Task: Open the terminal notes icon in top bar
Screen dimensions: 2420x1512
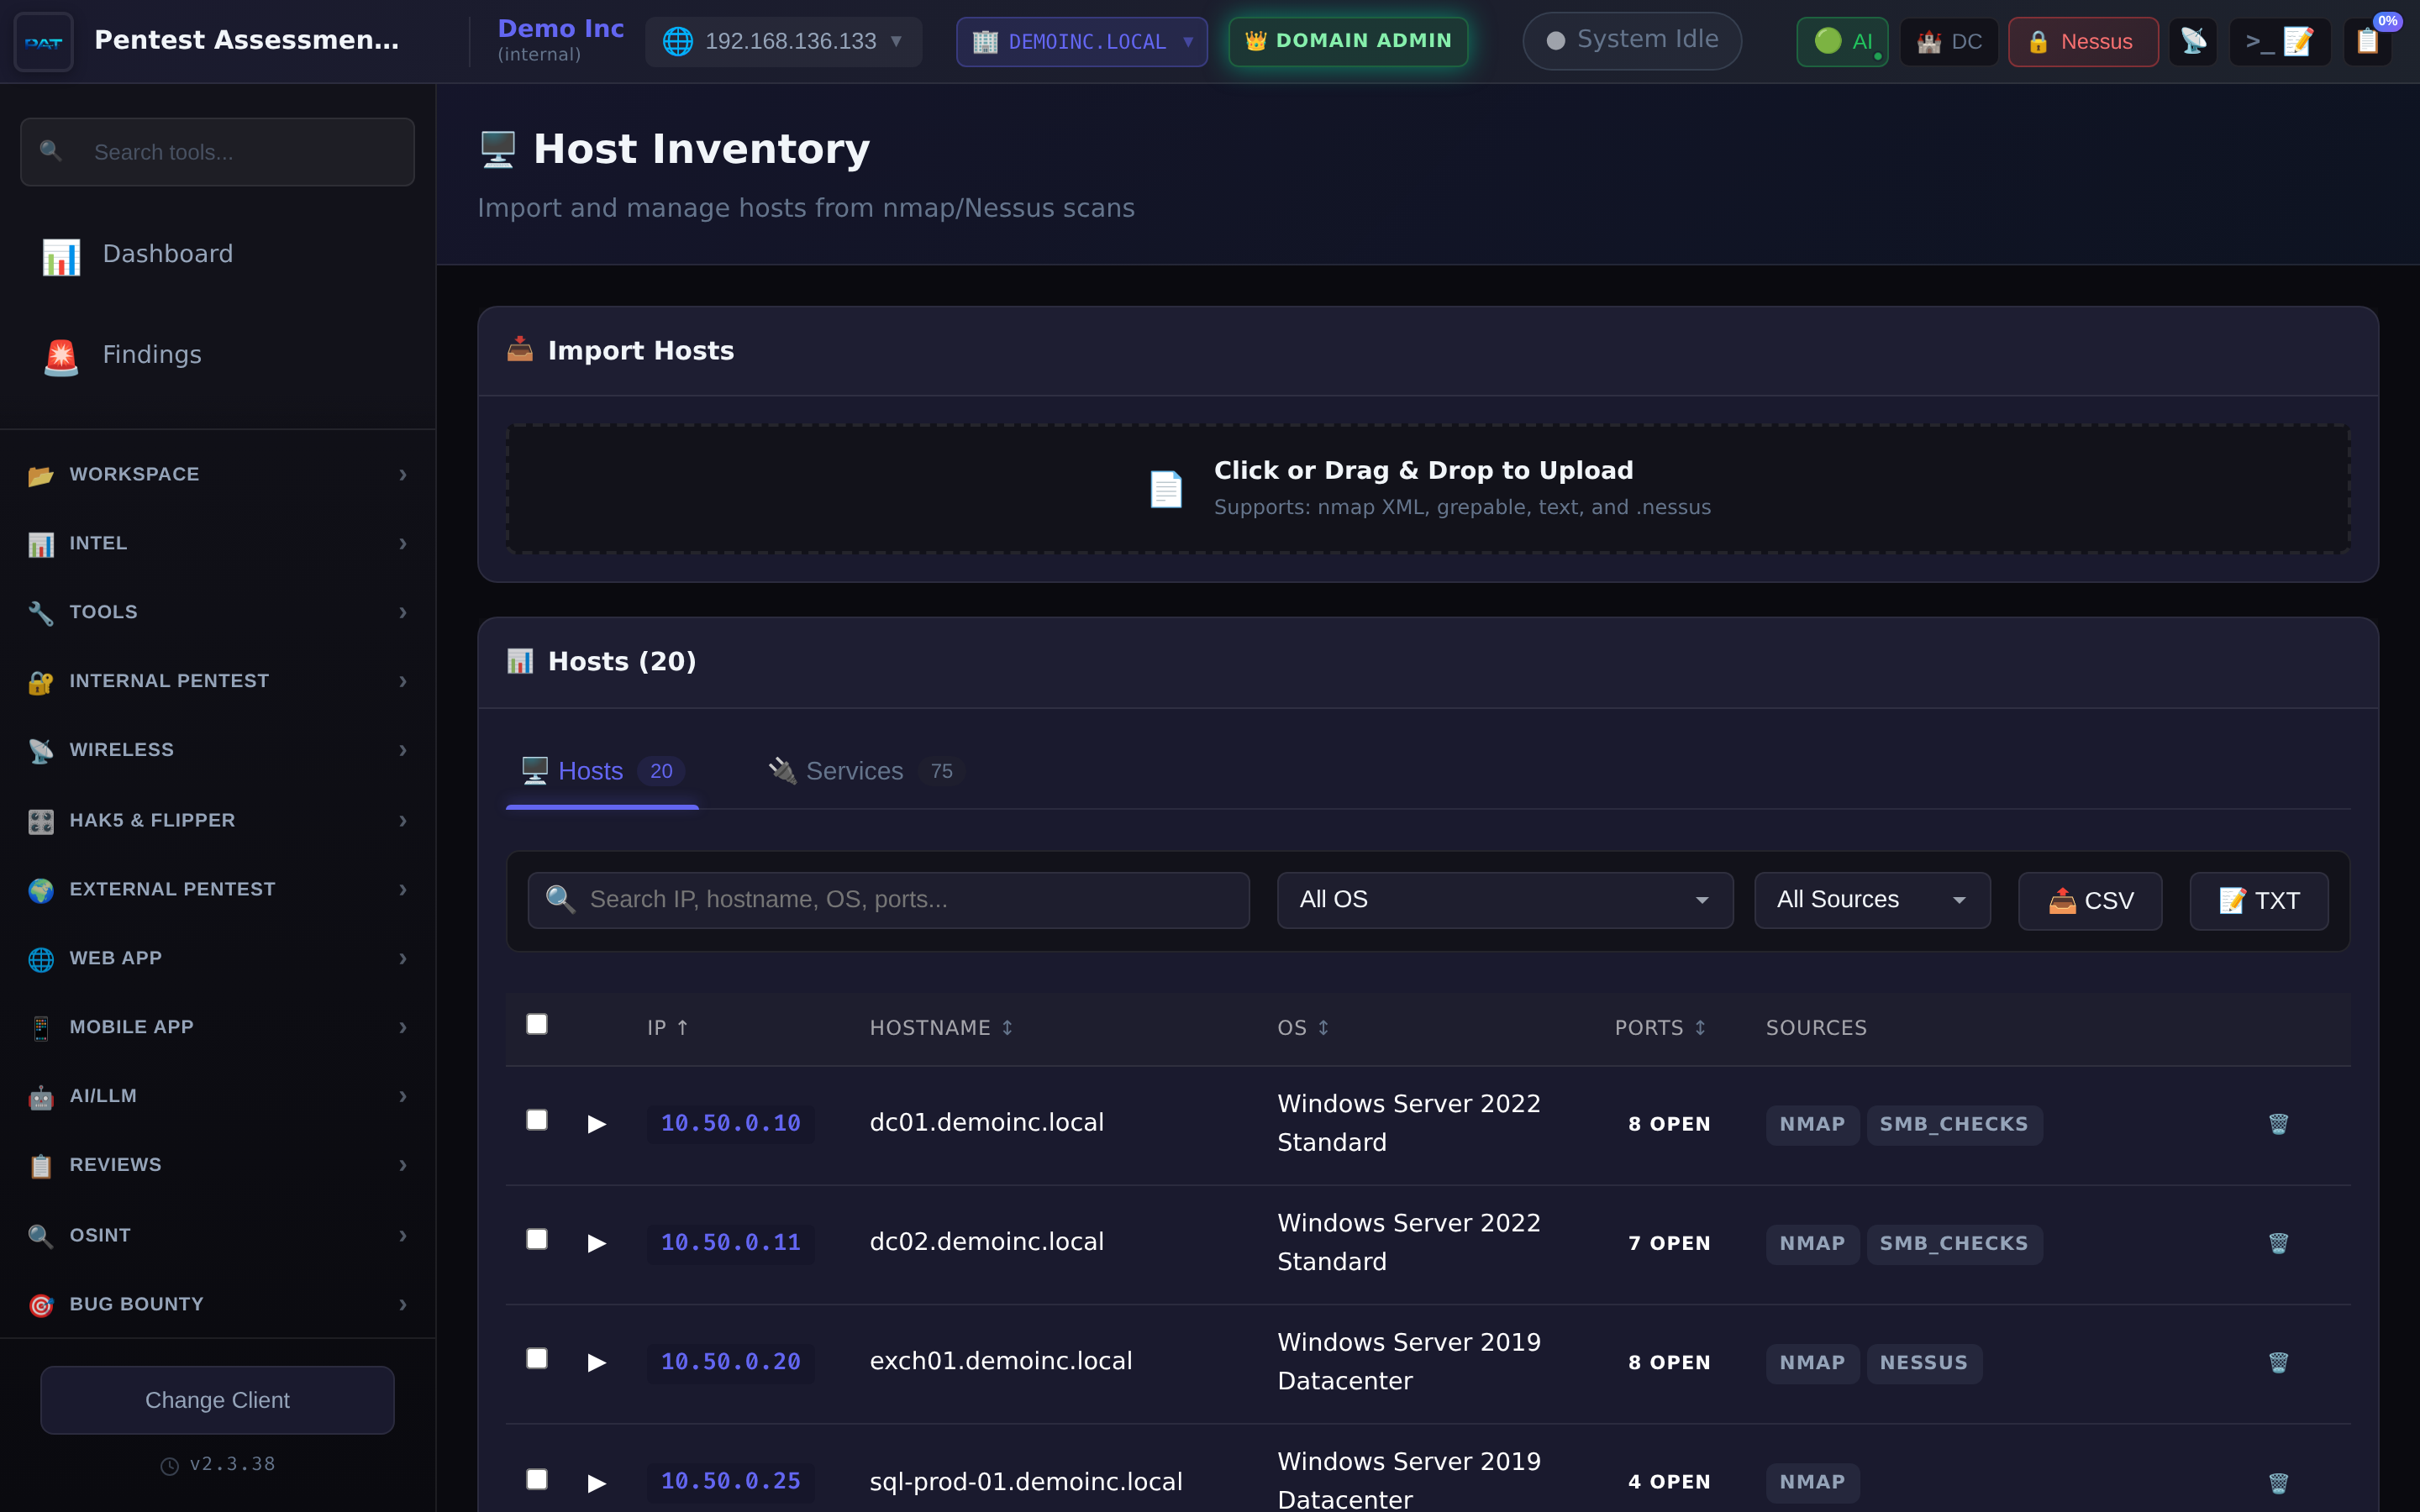Action: click(2280, 41)
